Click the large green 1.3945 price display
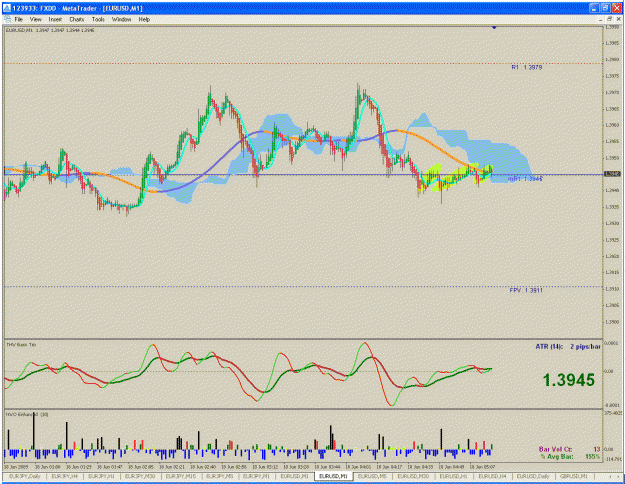The height and width of the screenshot is (484, 625). (x=569, y=380)
